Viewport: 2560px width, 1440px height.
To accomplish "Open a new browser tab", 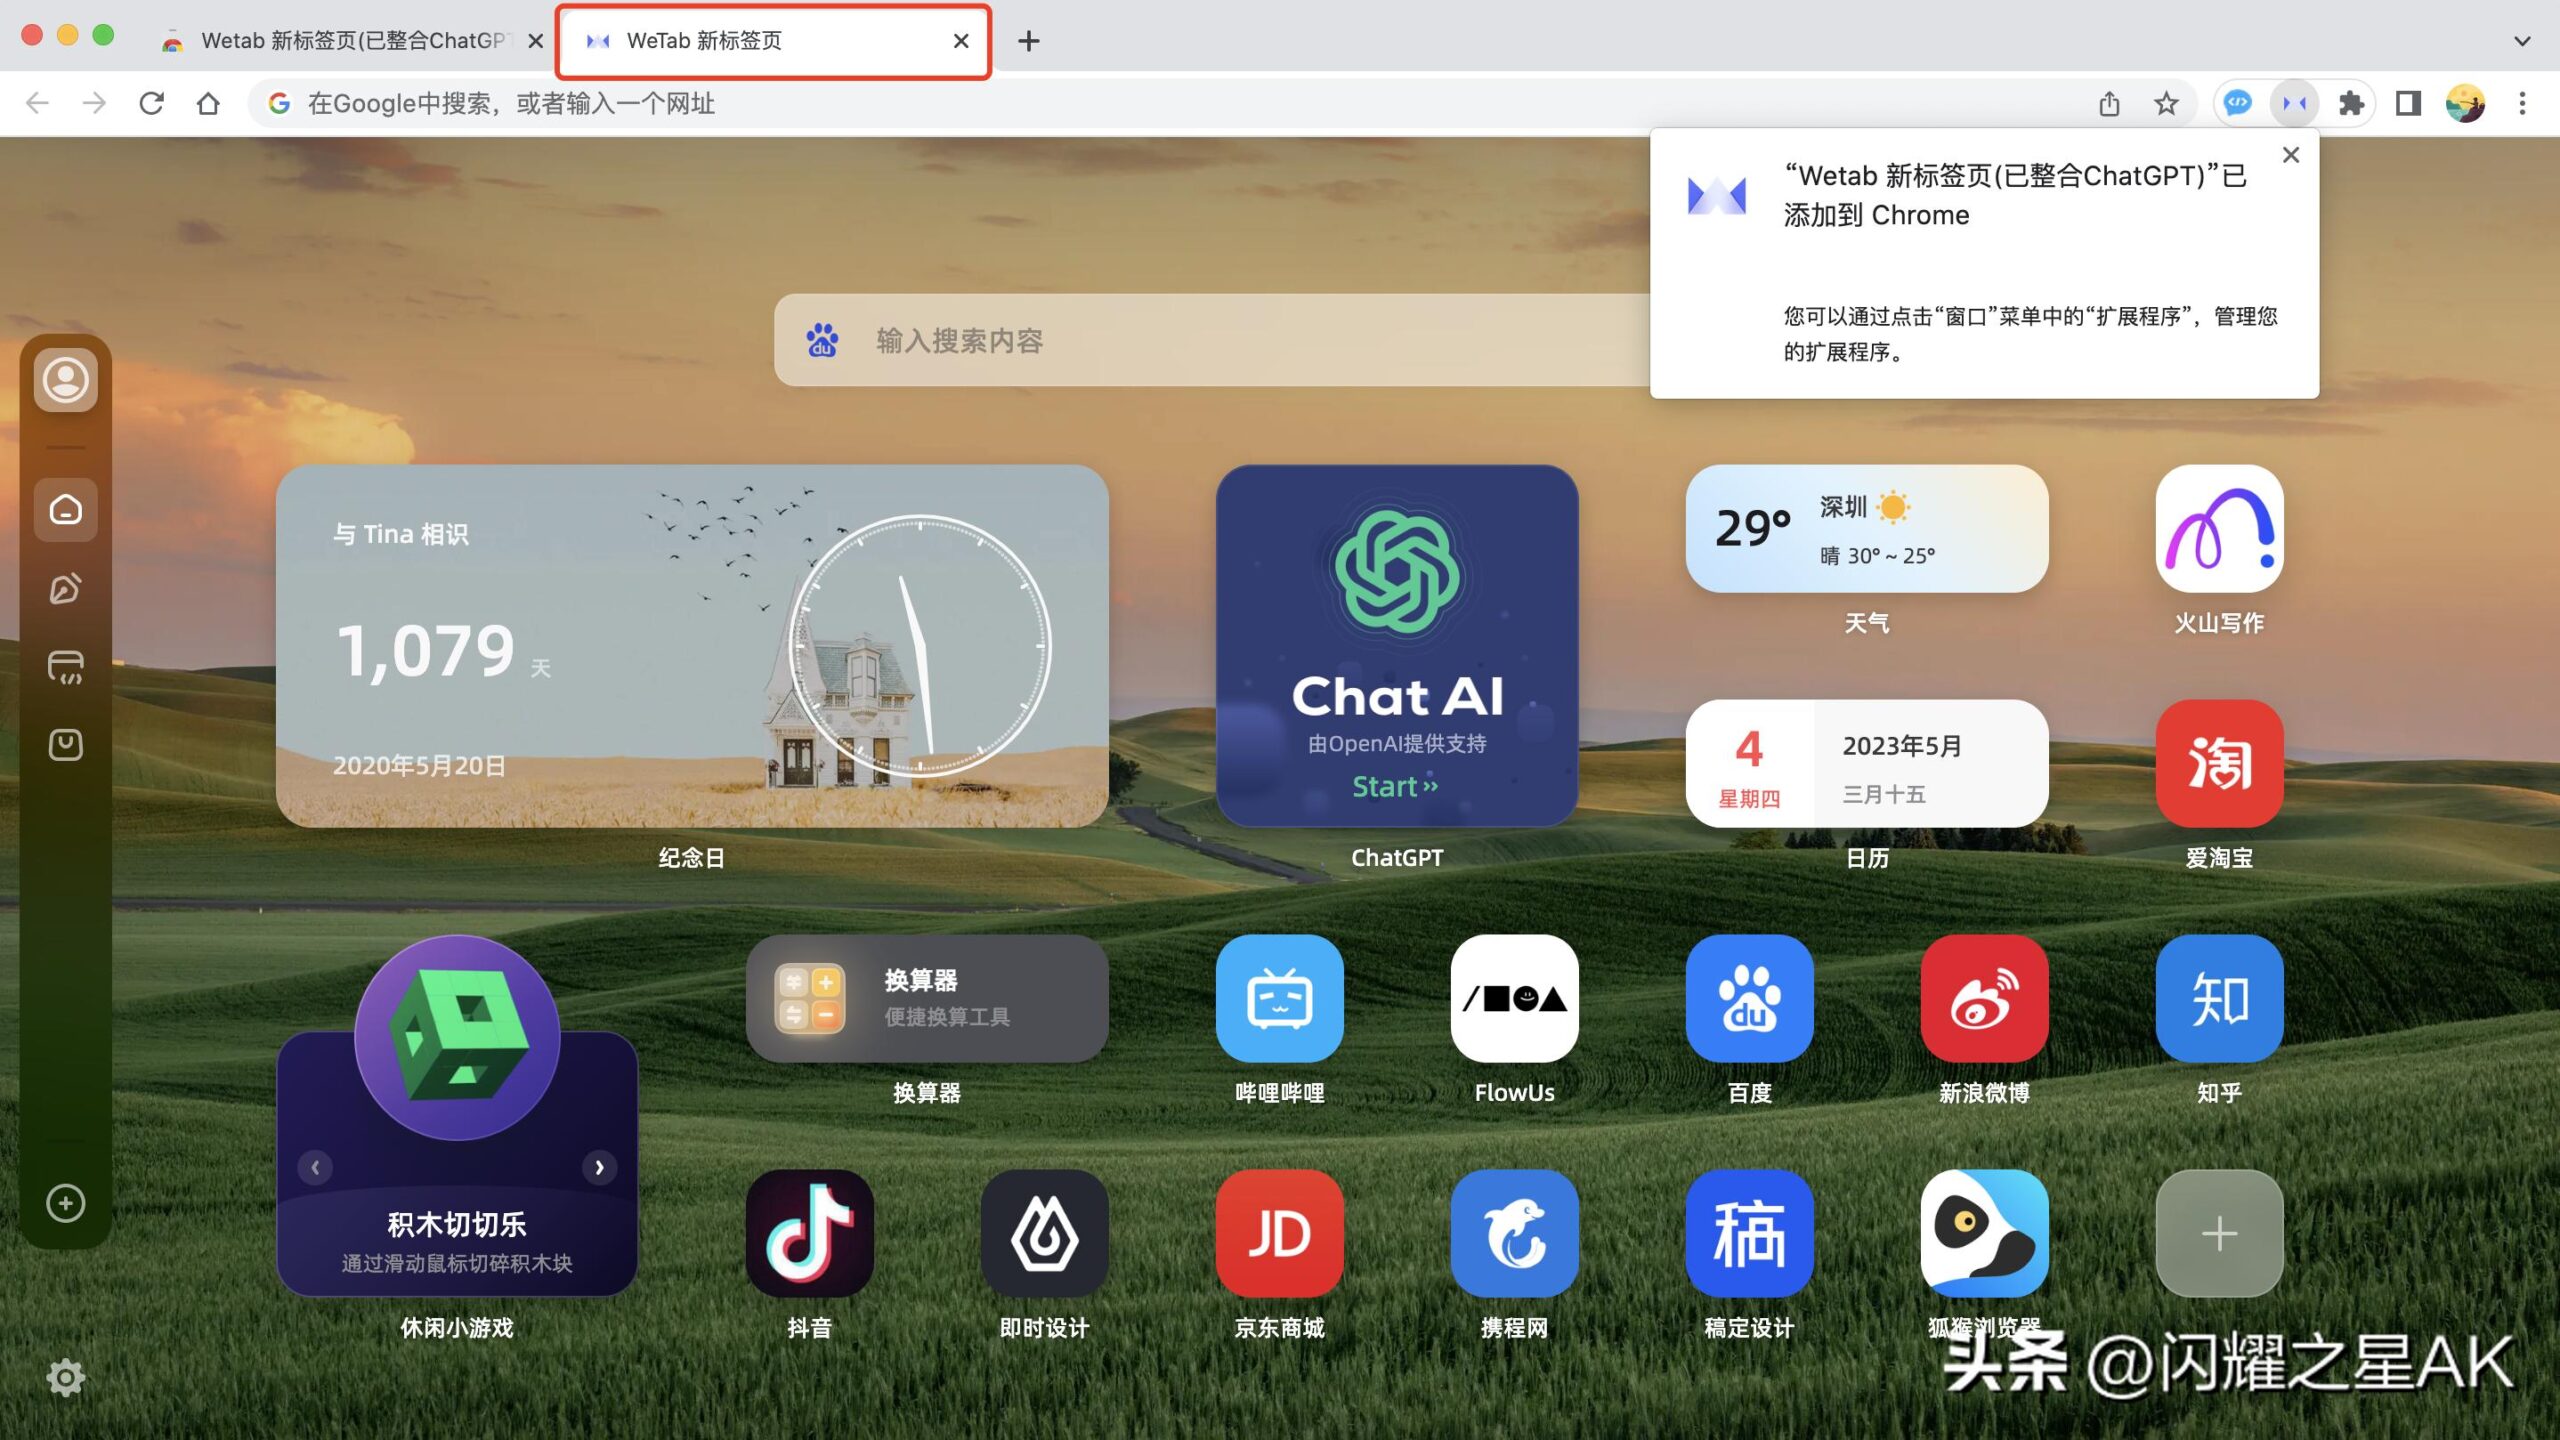I will point(1028,41).
